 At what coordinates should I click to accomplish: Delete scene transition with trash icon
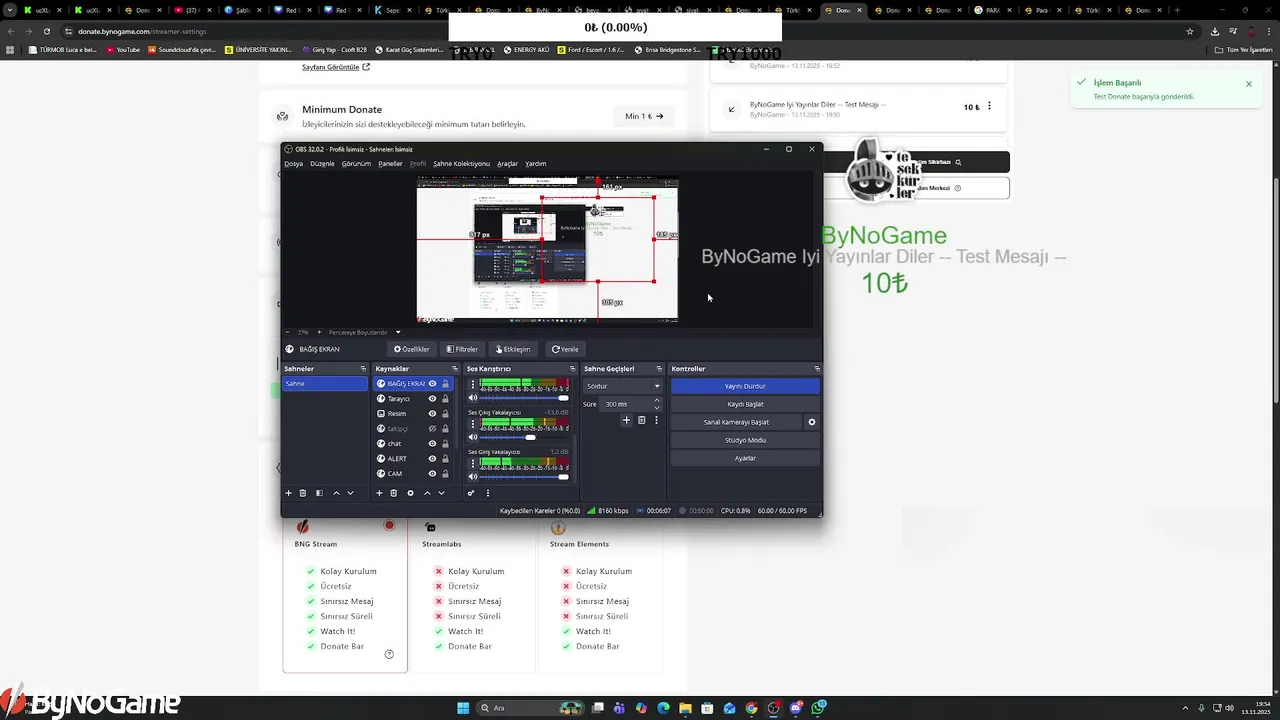(x=642, y=420)
